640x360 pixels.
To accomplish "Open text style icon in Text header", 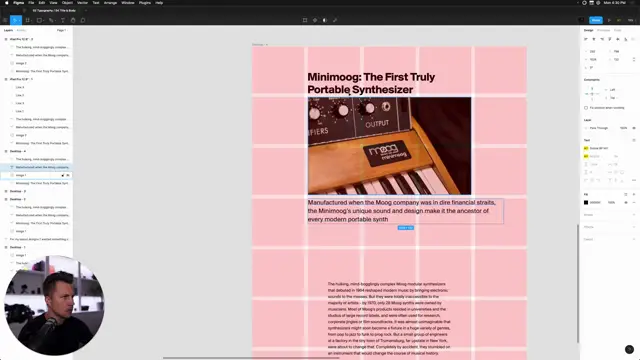I will pyautogui.click(x=634, y=140).
